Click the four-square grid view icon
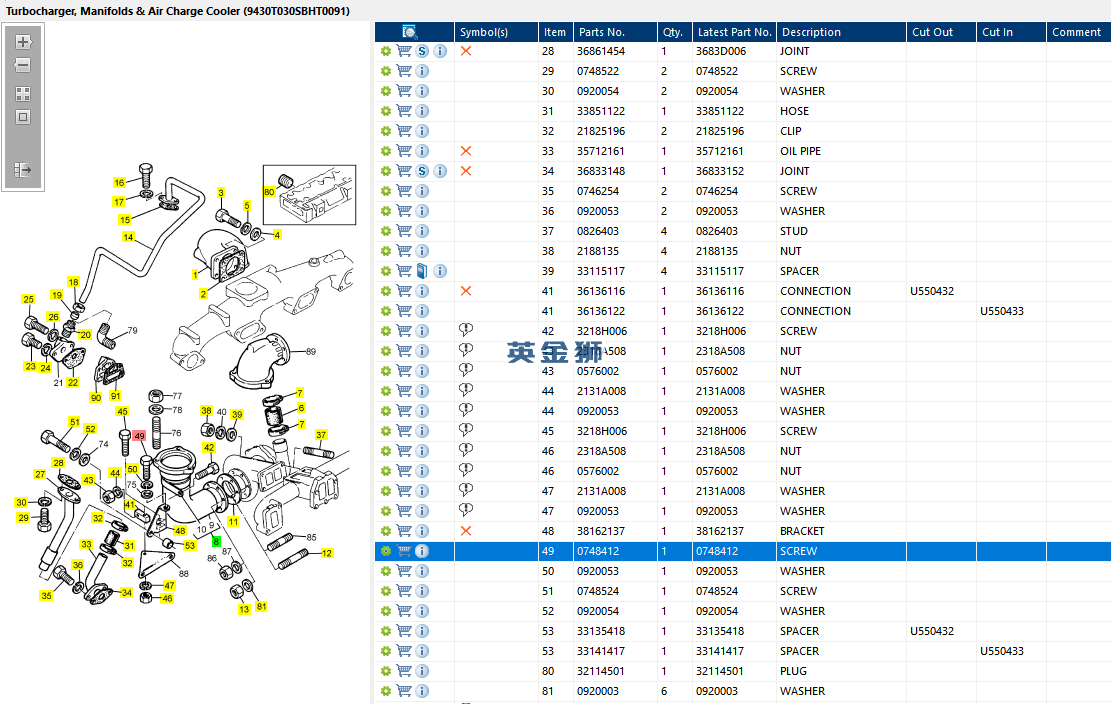Viewport: 1111px width, 704px height. click(x=23, y=93)
